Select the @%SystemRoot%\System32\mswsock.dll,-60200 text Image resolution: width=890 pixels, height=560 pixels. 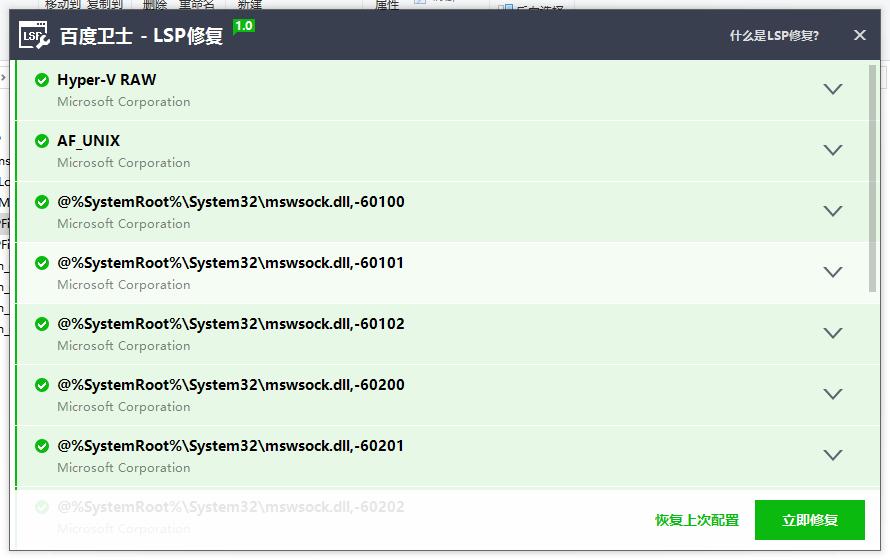click(231, 385)
